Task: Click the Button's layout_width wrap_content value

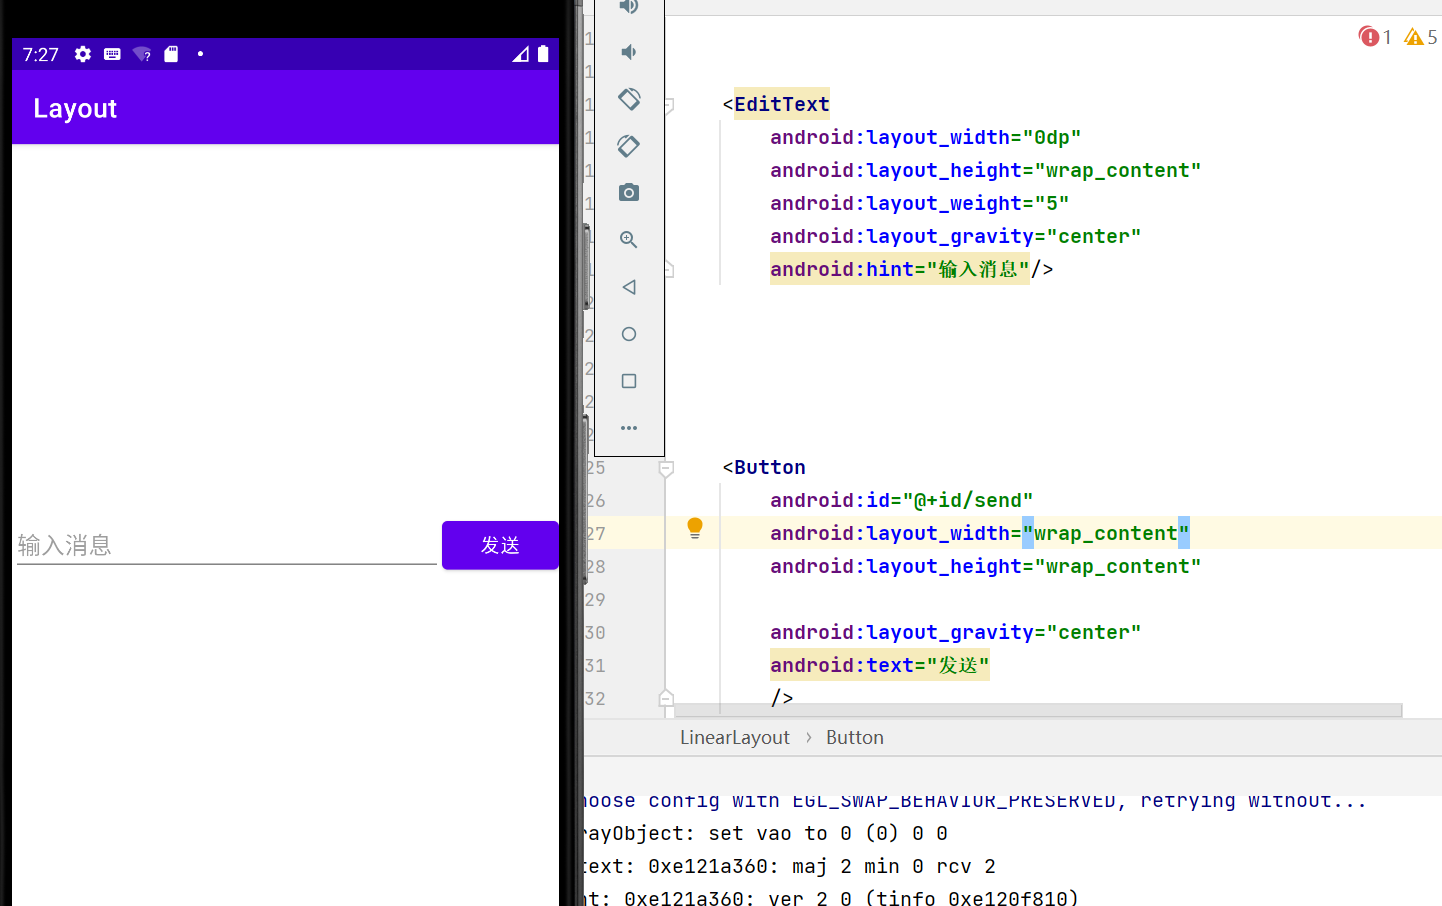Action: pyautogui.click(x=1106, y=533)
